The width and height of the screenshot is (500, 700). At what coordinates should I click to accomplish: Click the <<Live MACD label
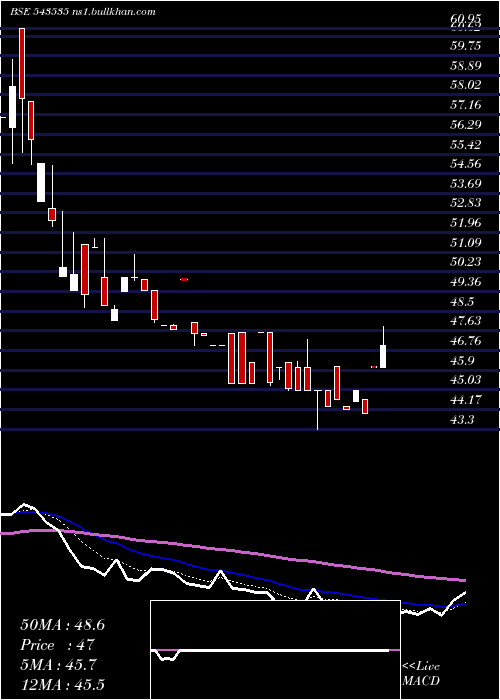click(421, 673)
